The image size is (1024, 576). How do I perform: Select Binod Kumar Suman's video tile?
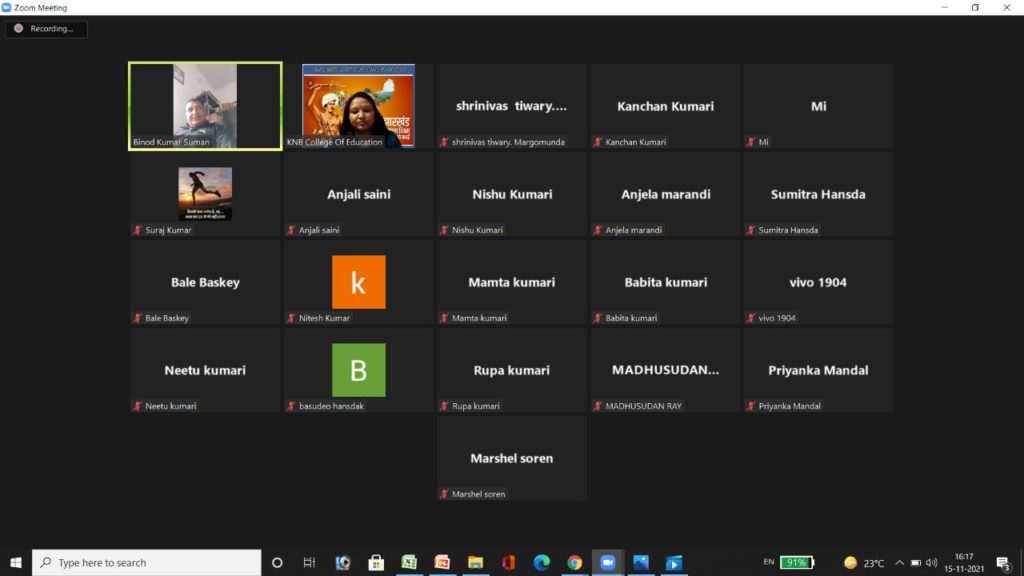(x=205, y=105)
